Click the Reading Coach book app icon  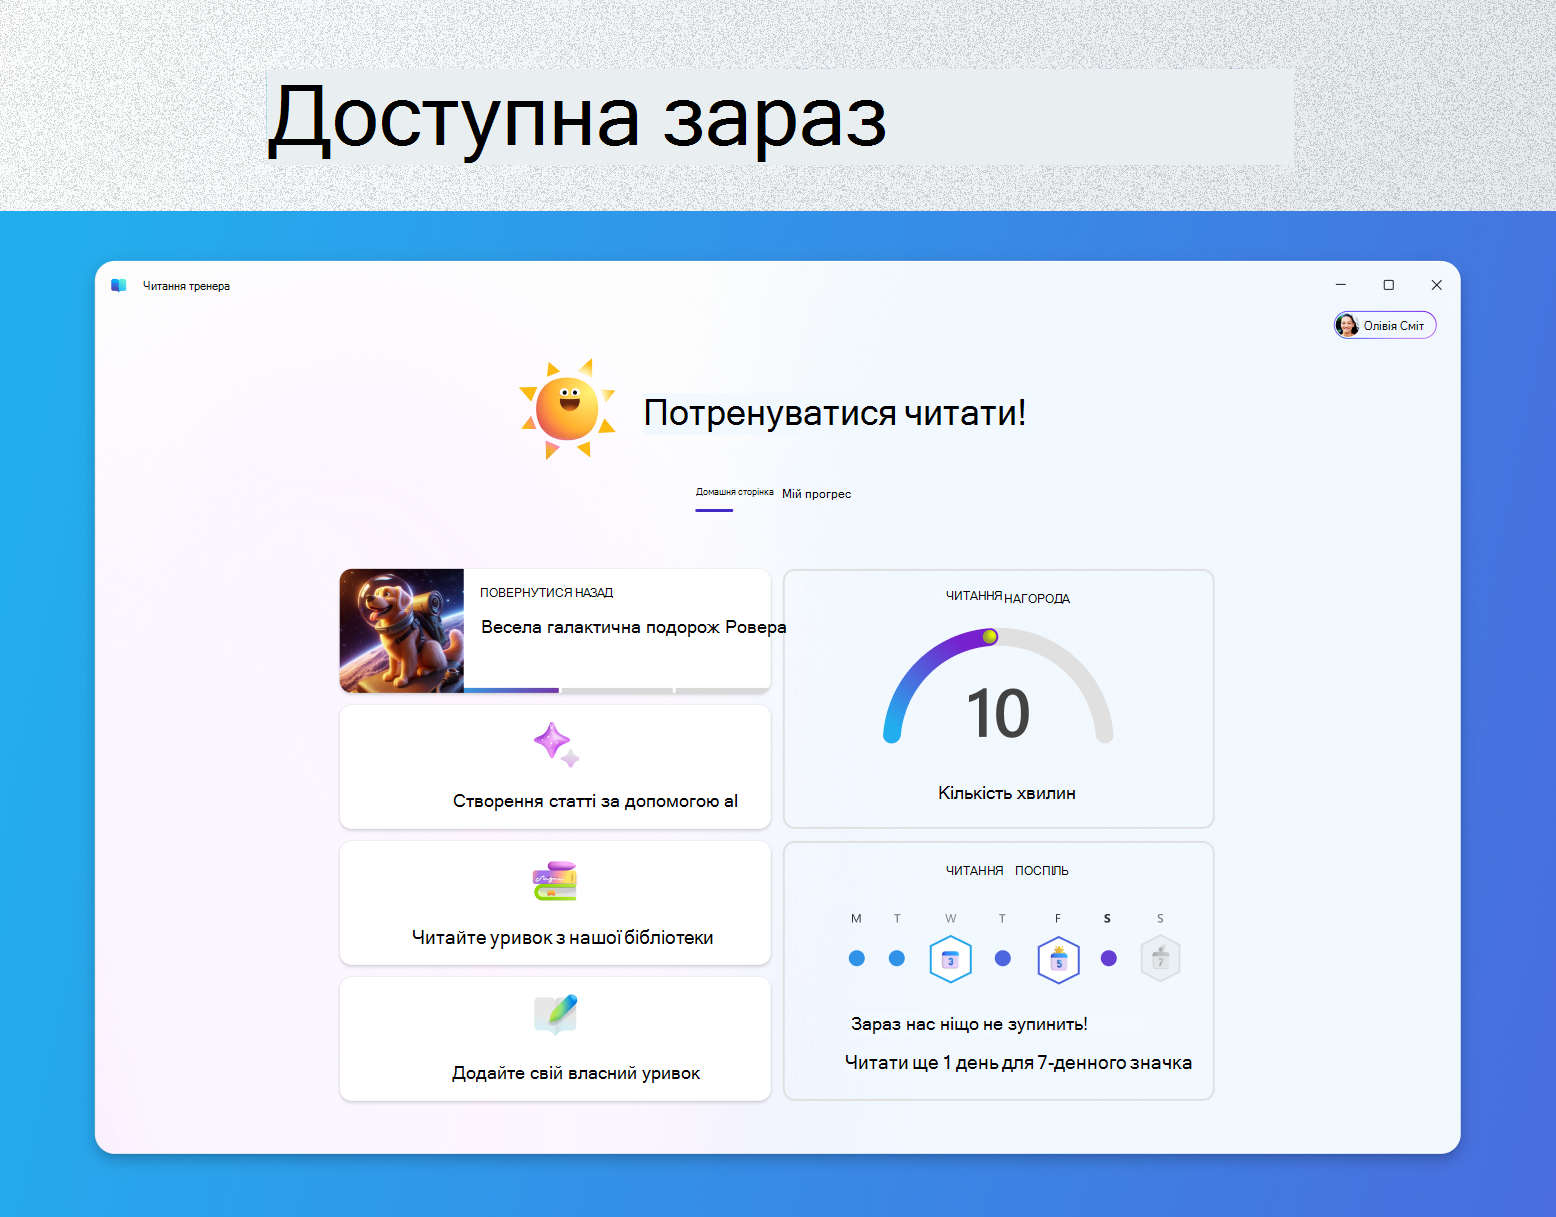(x=119, y=286)
